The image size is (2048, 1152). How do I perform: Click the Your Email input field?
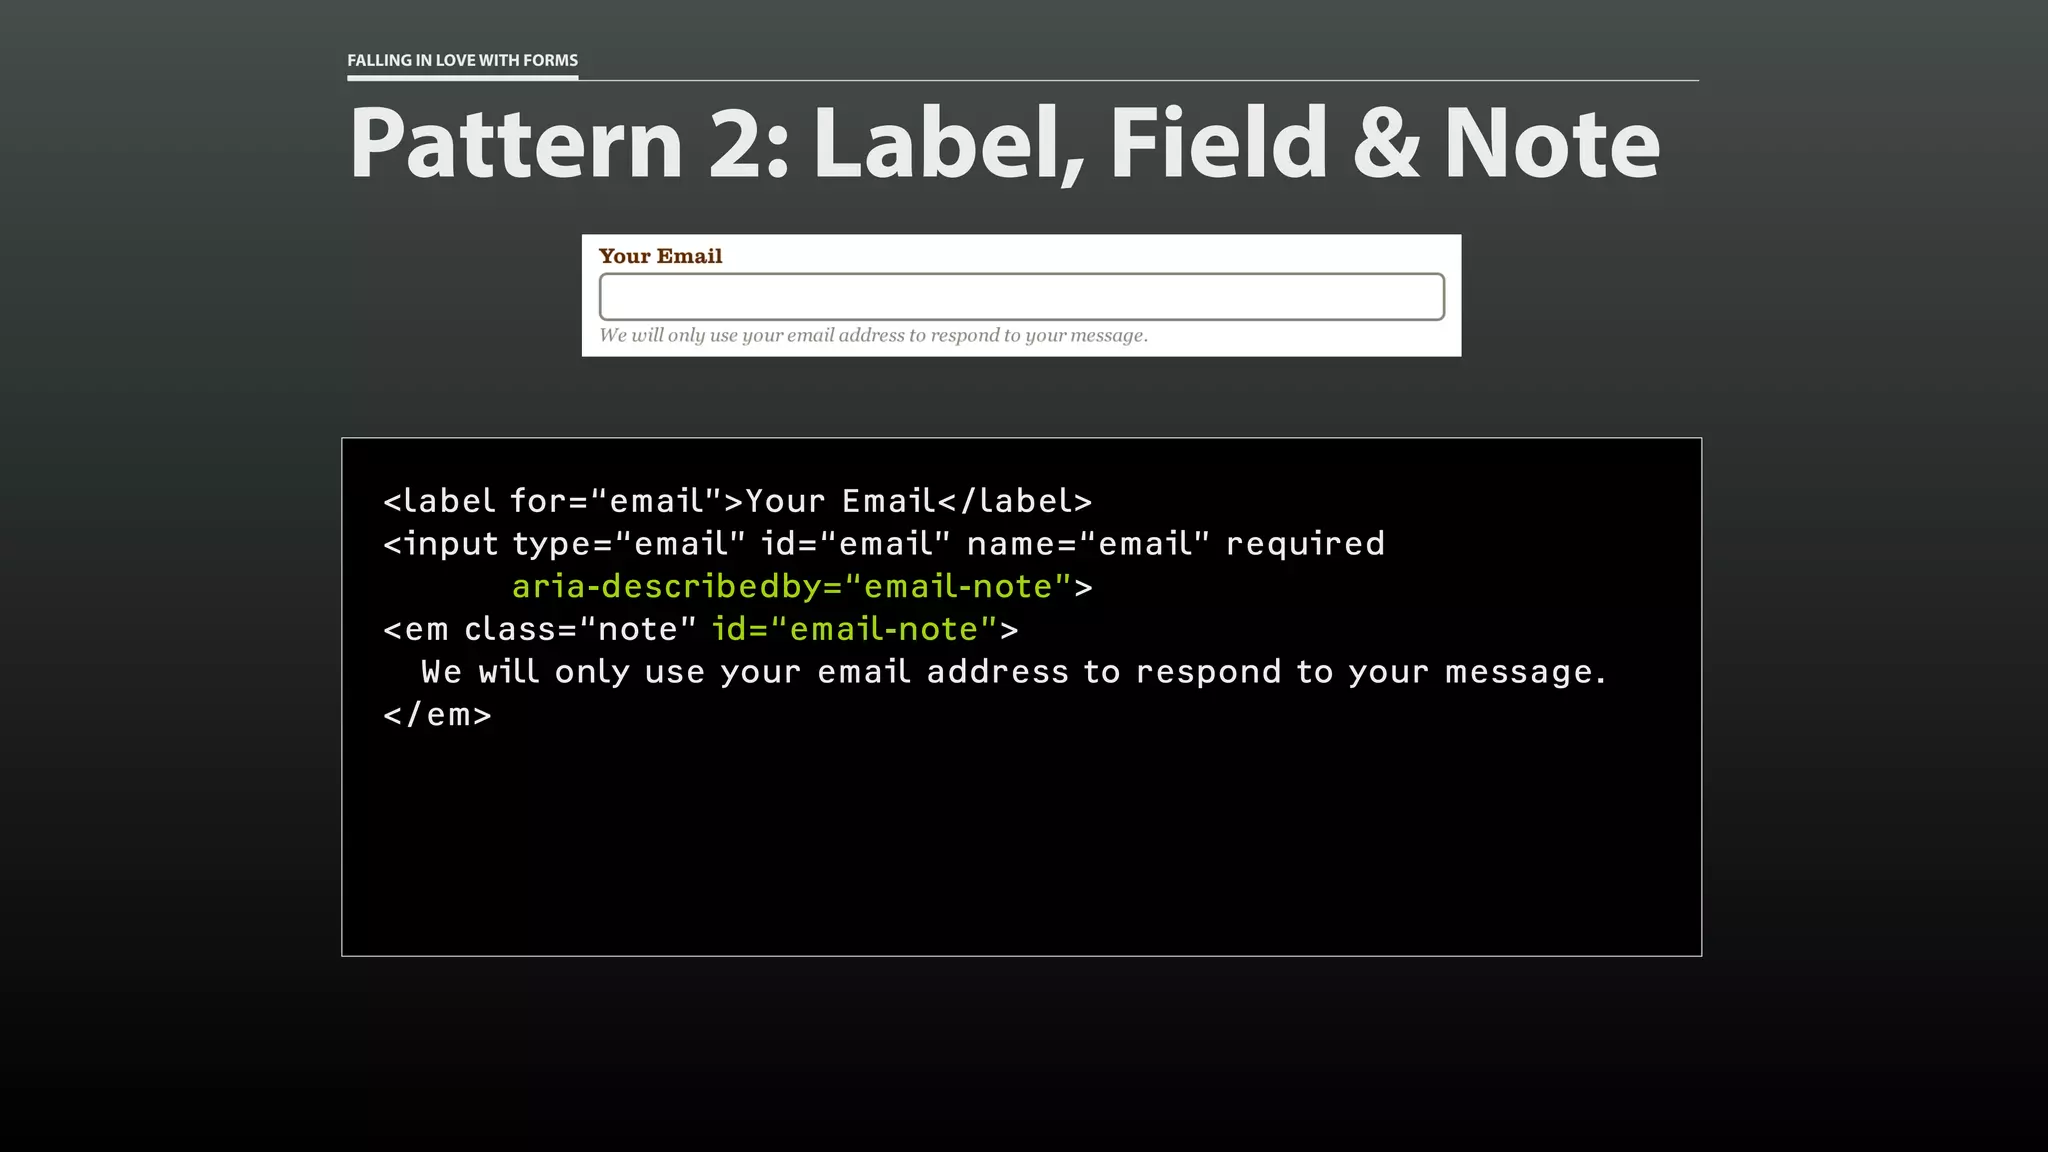click(1021, 296)
